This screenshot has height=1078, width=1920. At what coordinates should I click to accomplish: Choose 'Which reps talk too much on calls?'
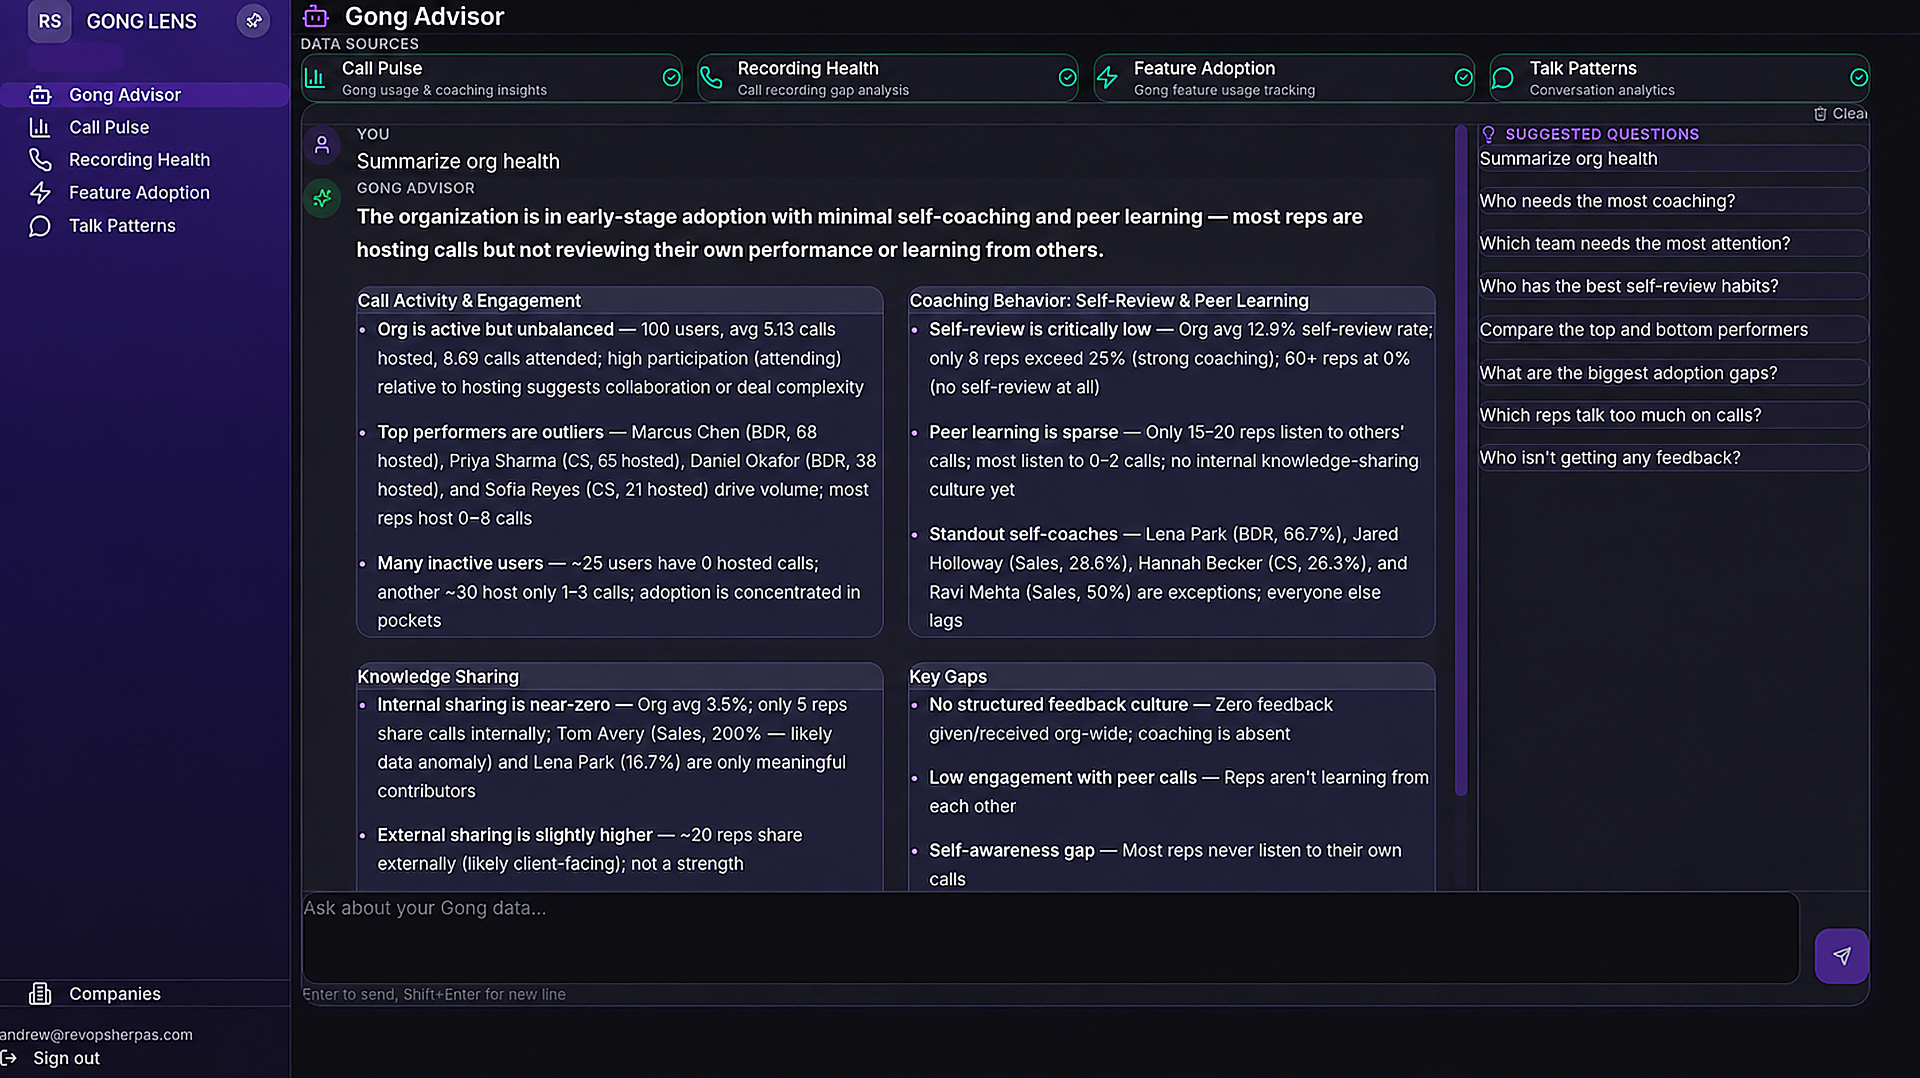click(x=1673, y=415)
